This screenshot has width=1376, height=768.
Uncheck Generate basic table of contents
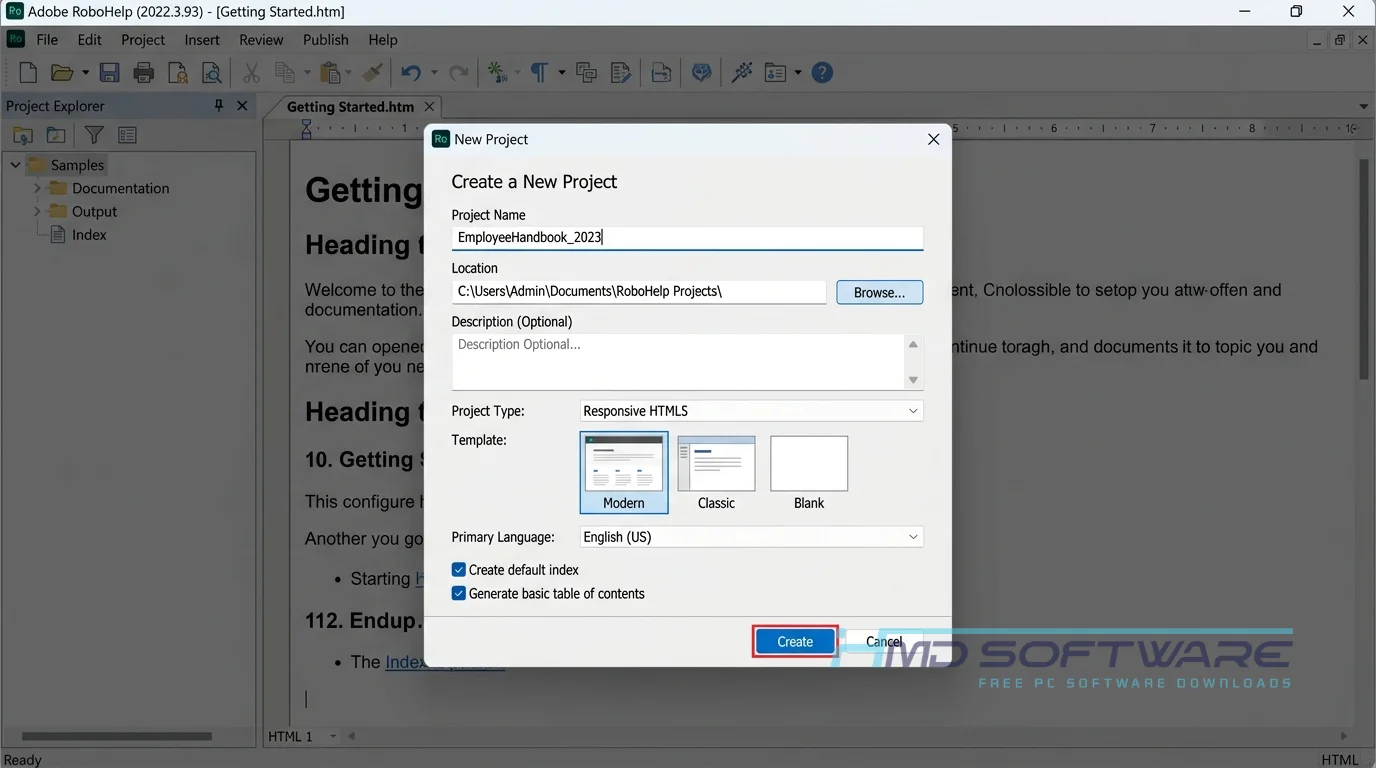[x=459, y=594]
